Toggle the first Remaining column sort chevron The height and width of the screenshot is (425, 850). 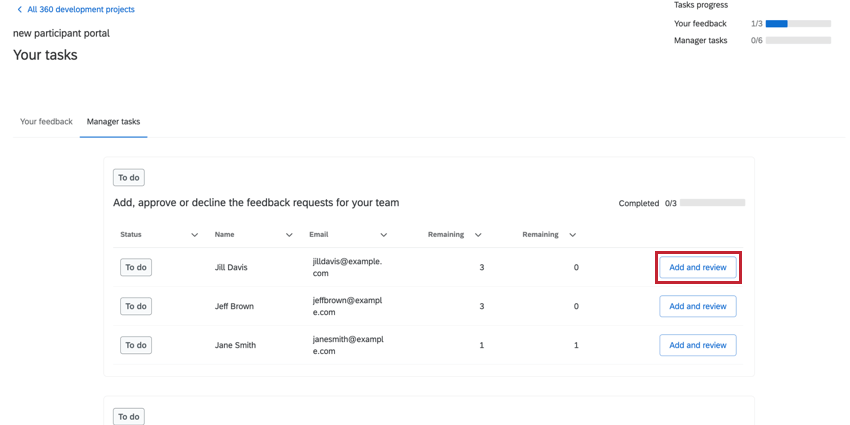point(478,235)
